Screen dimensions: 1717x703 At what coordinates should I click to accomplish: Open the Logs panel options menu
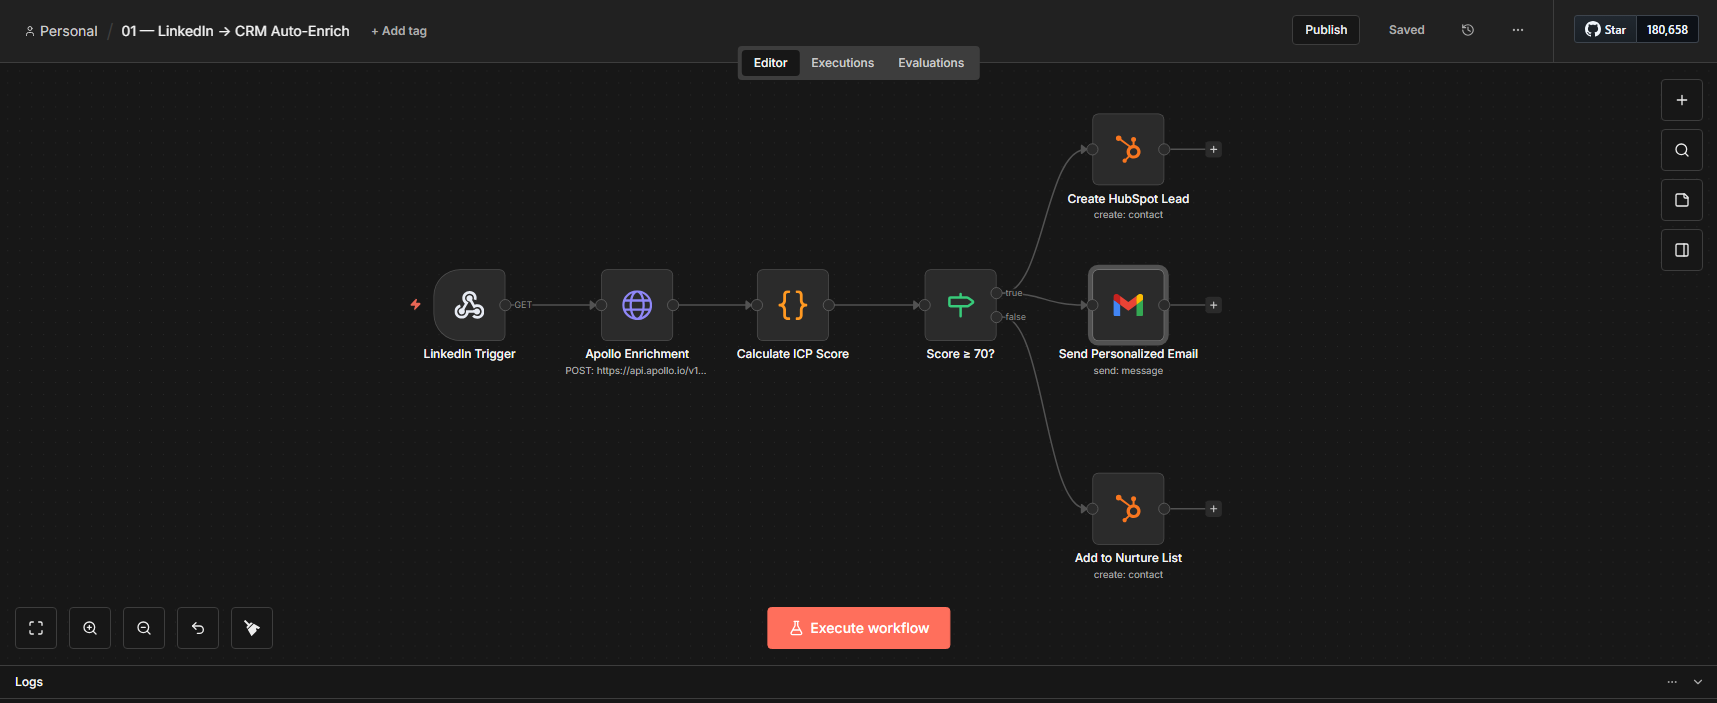coord(1672,682)
